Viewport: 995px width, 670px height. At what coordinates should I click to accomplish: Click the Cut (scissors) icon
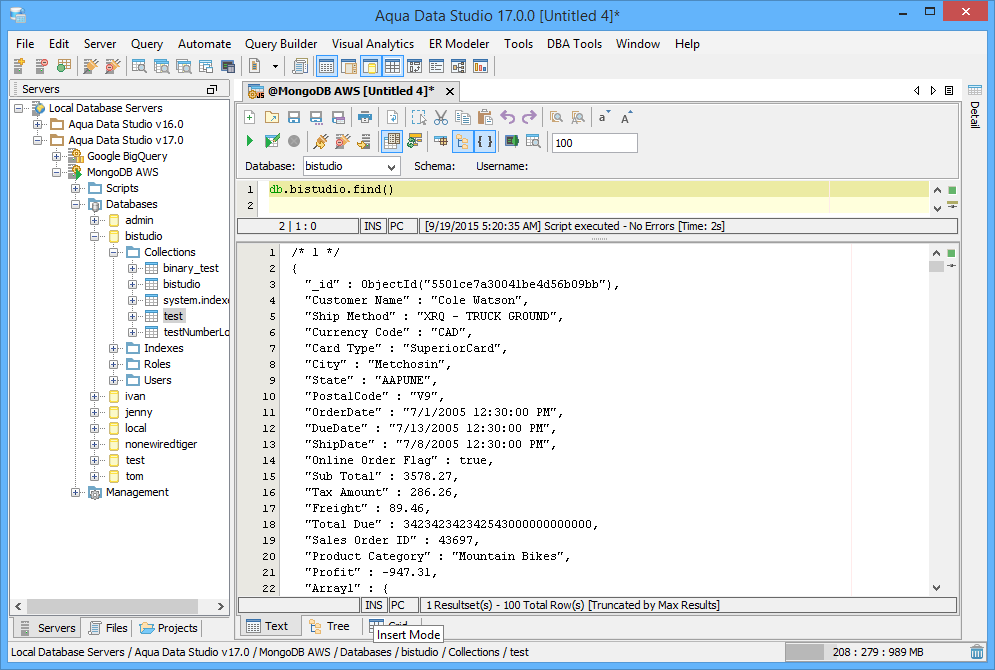click(x=441, y=117)
